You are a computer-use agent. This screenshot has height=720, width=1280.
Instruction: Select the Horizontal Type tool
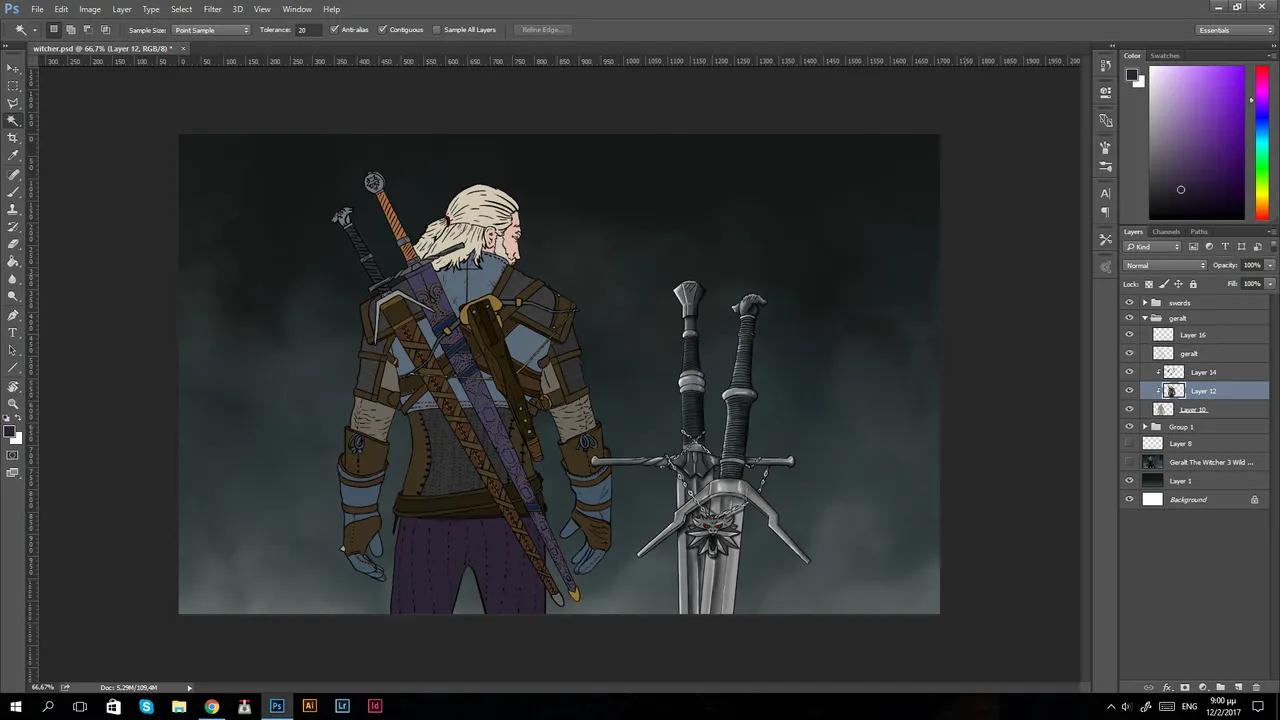[x=13, y=332]
